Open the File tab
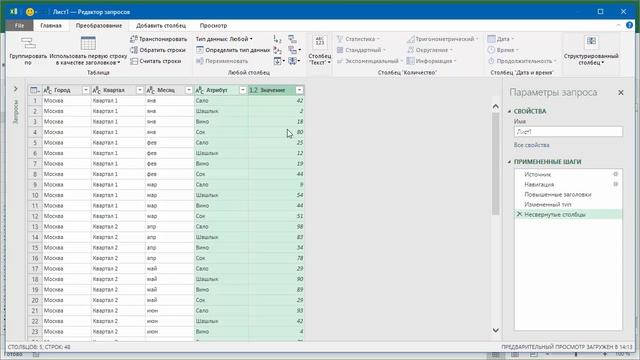The width and height of the screenshot is (640, 360). (19, 25)
